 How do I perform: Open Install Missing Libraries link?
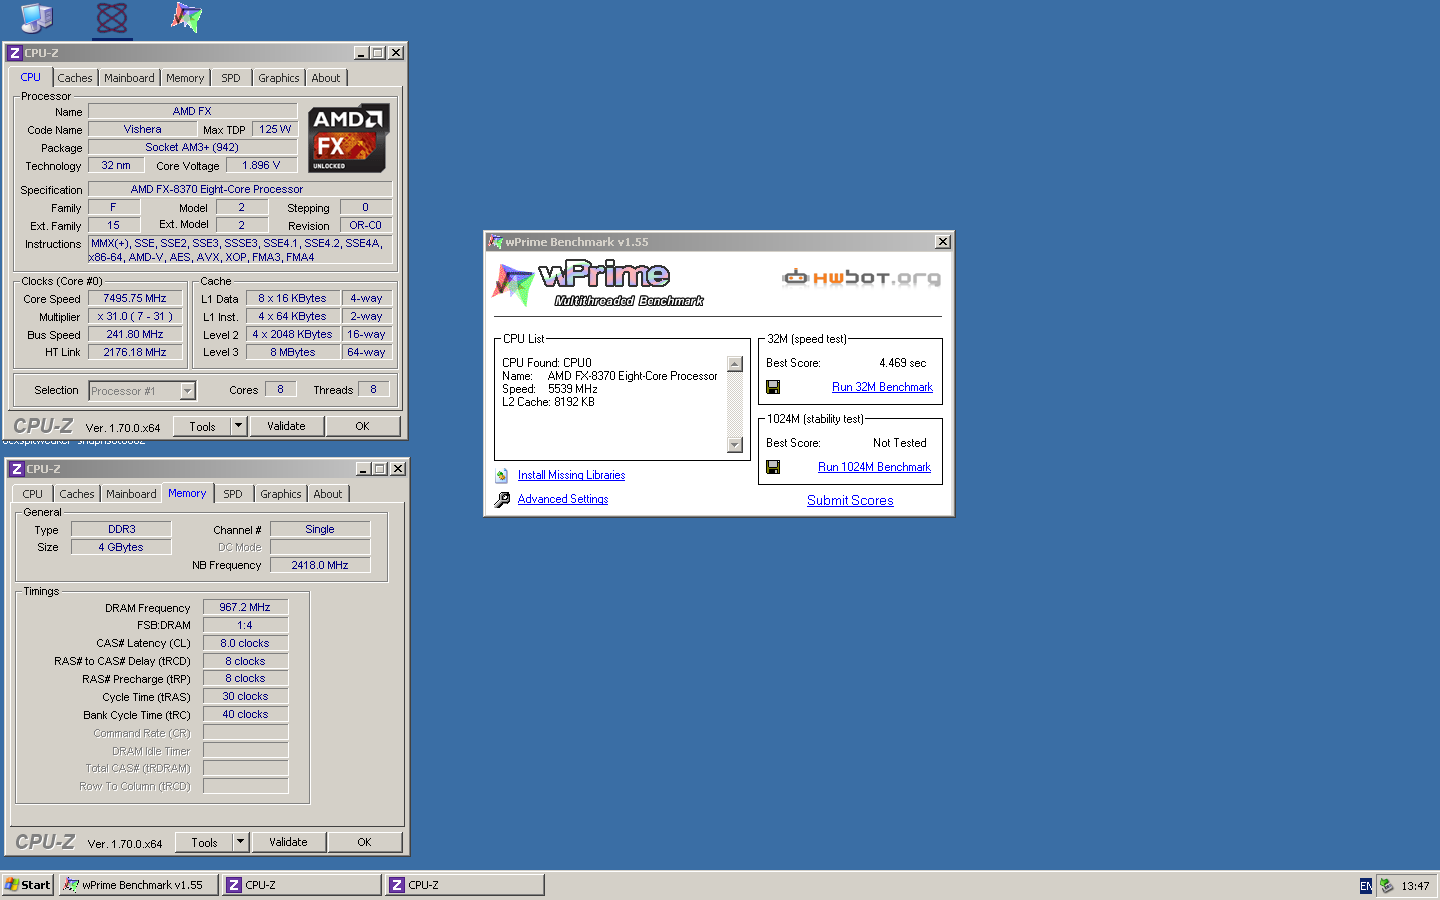tap(571, 475)
